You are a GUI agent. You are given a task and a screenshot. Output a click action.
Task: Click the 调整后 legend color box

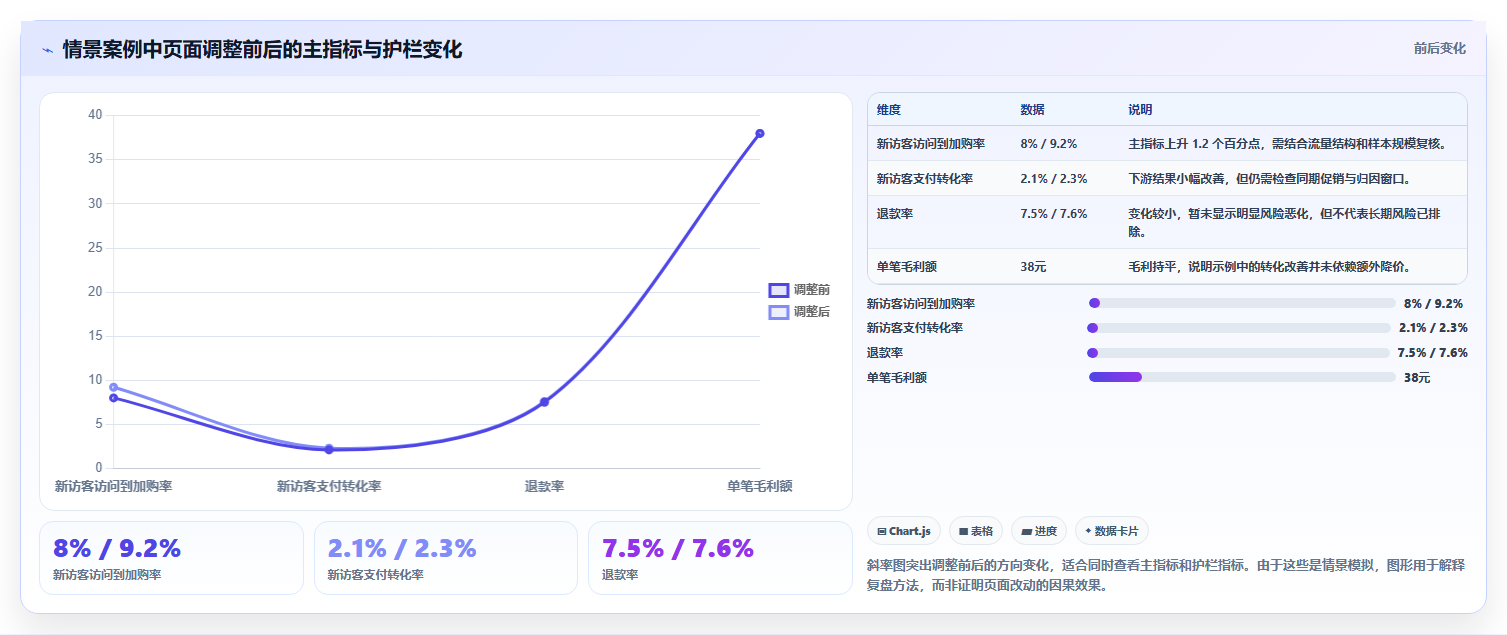(x=779, y=312)
